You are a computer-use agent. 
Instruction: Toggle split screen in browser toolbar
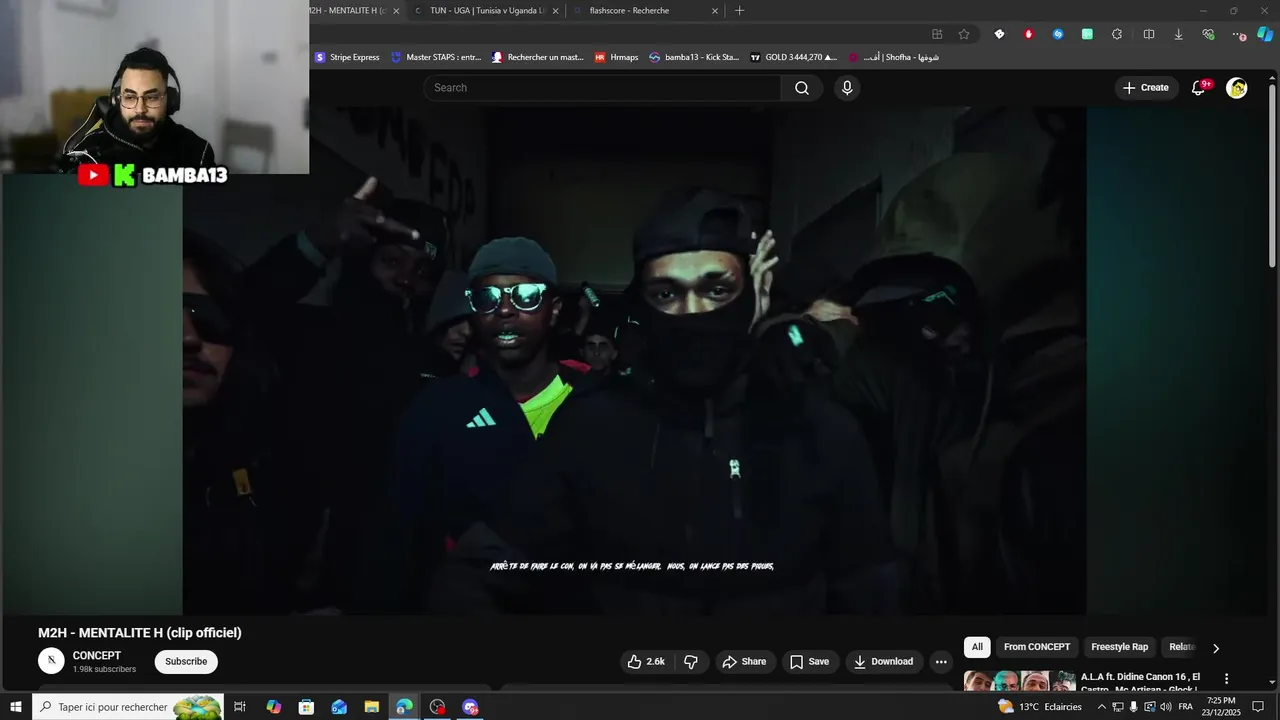pos(1149,34)
